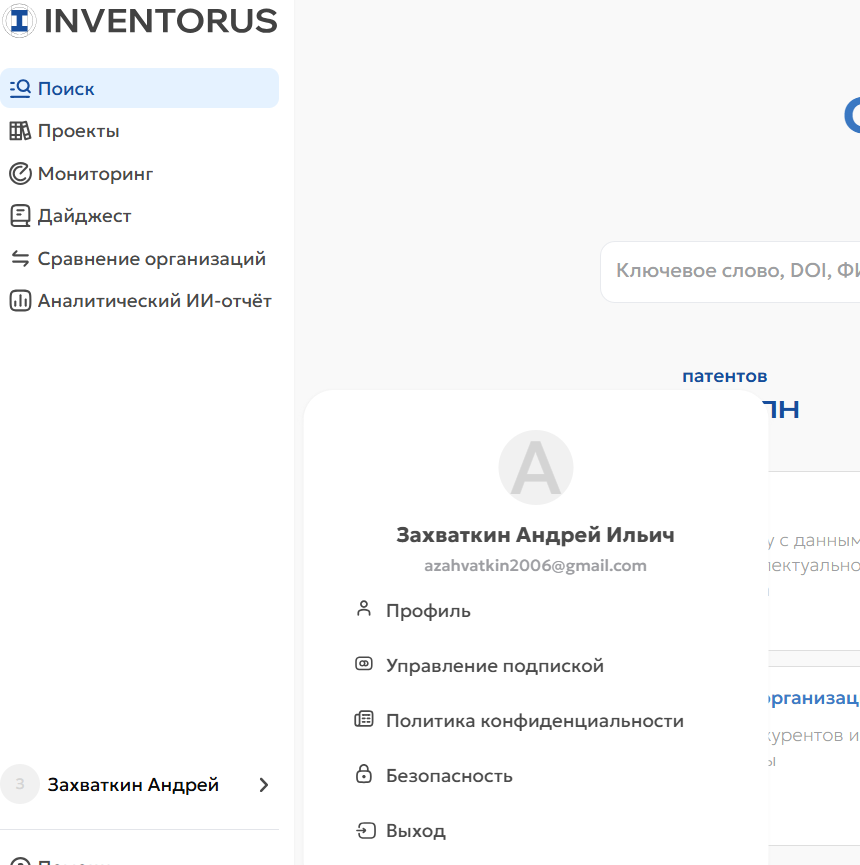The image size is (860, 865).
Task: Click the Профиль person icon
Action: click(364, 609)
